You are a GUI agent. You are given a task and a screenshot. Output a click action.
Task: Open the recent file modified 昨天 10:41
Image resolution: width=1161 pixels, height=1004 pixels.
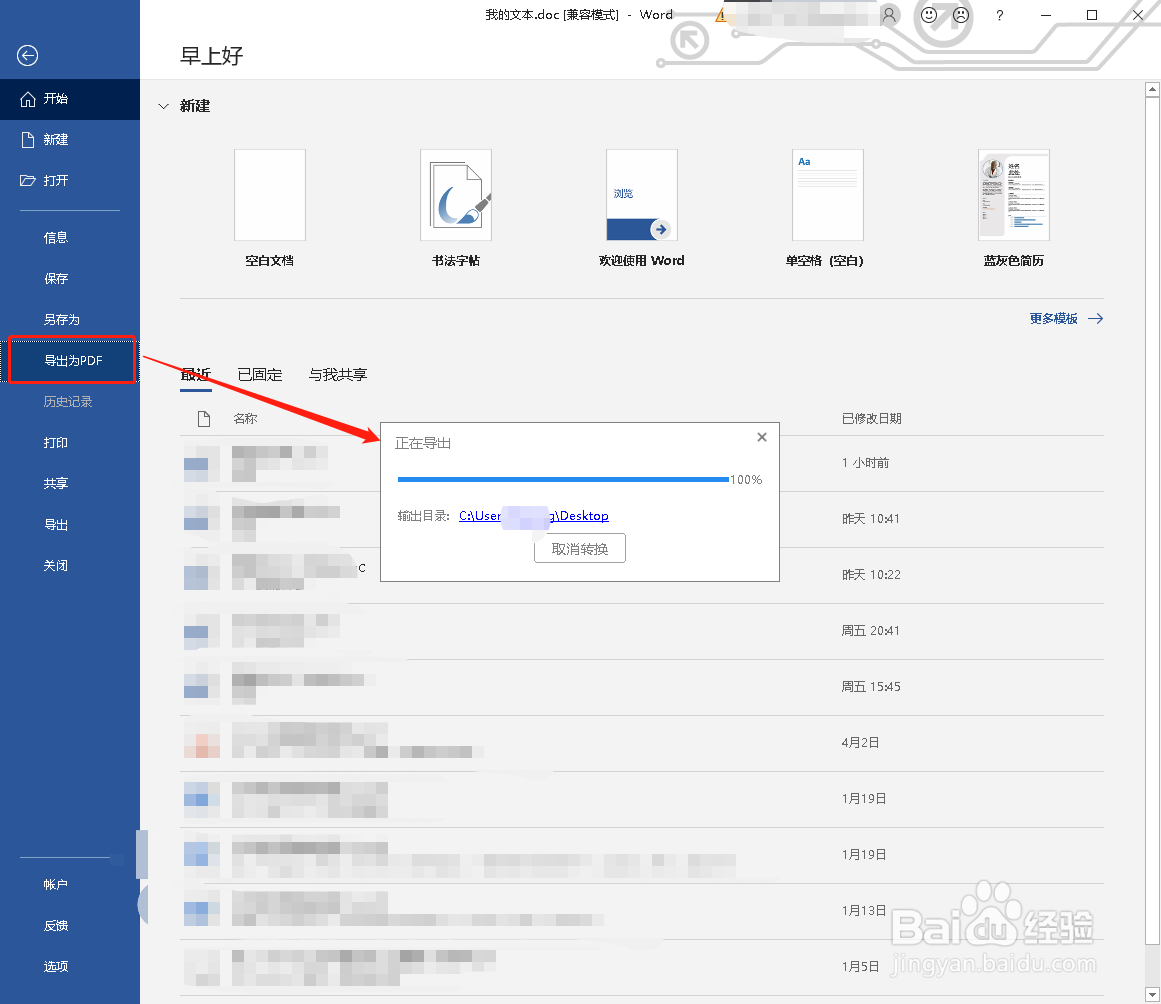click(x=642, y=520)
